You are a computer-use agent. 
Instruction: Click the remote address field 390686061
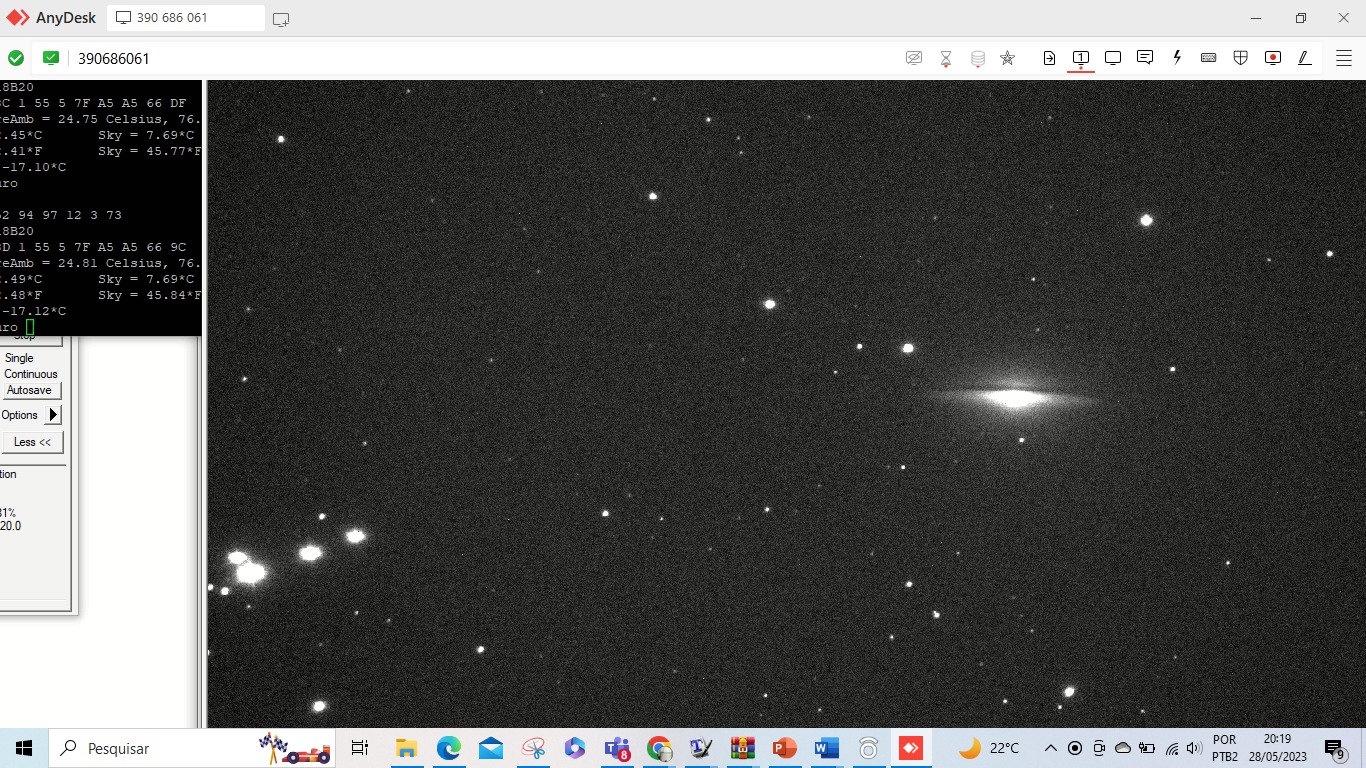coord(114,59)
